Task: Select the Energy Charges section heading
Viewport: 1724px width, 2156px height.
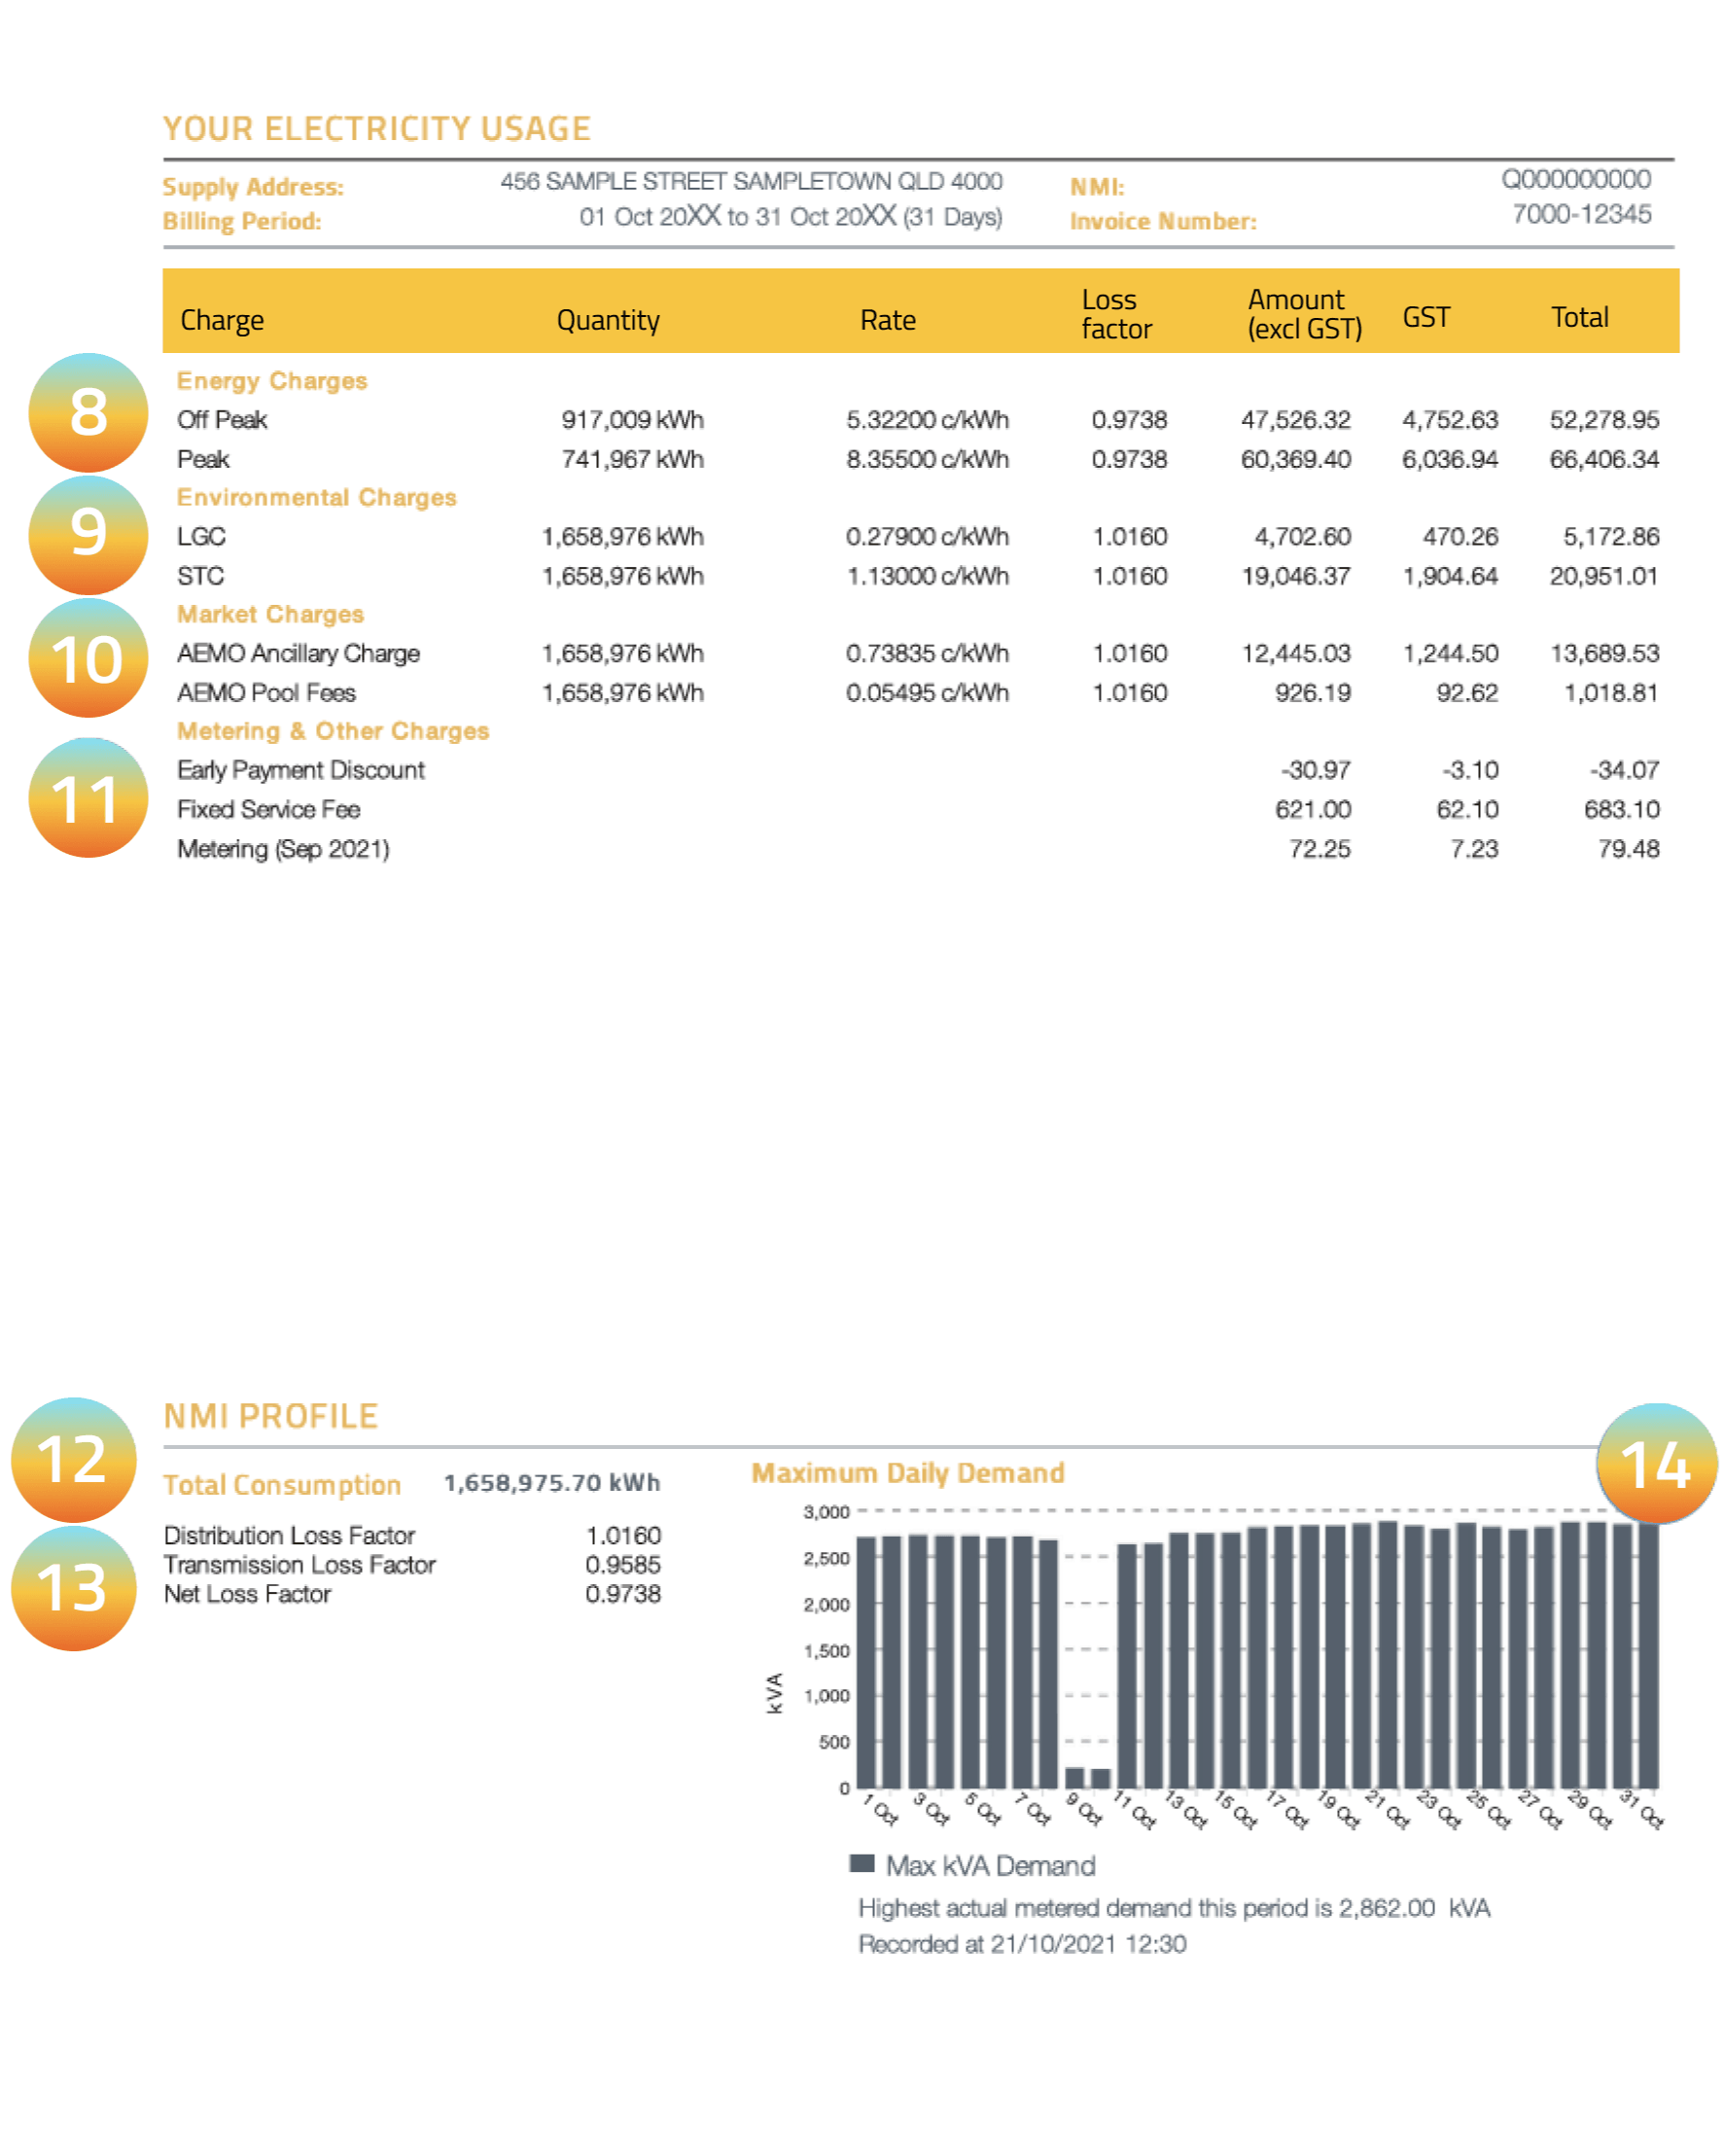Action: click(272, 381)
